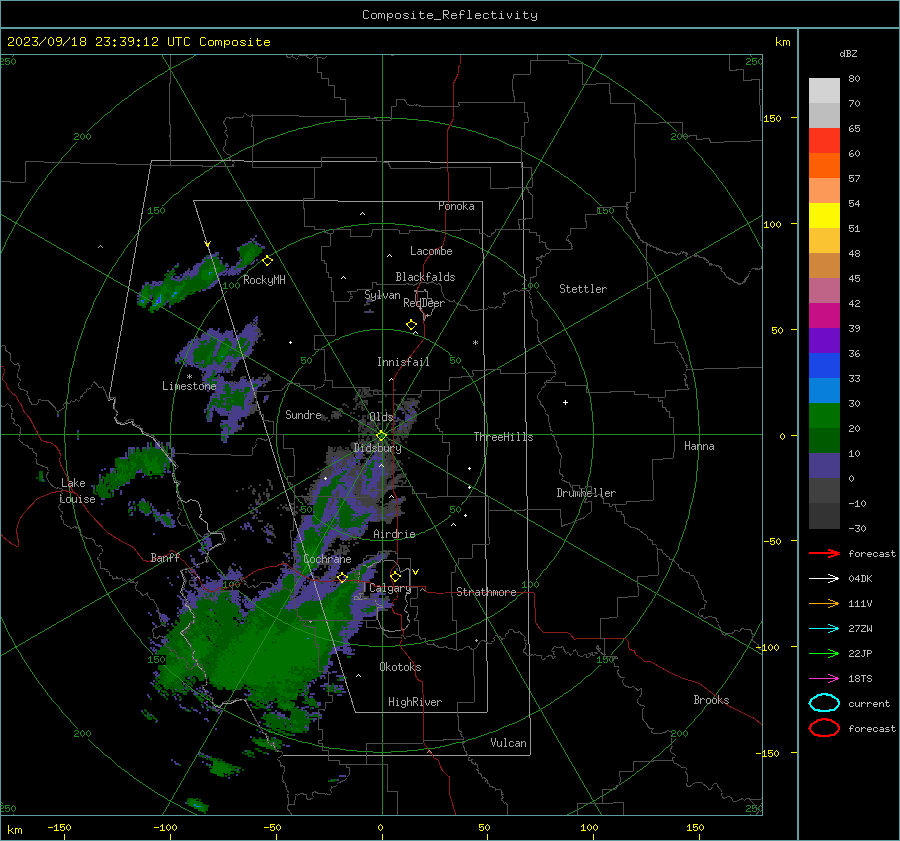Click the Hanna town label

699,446
